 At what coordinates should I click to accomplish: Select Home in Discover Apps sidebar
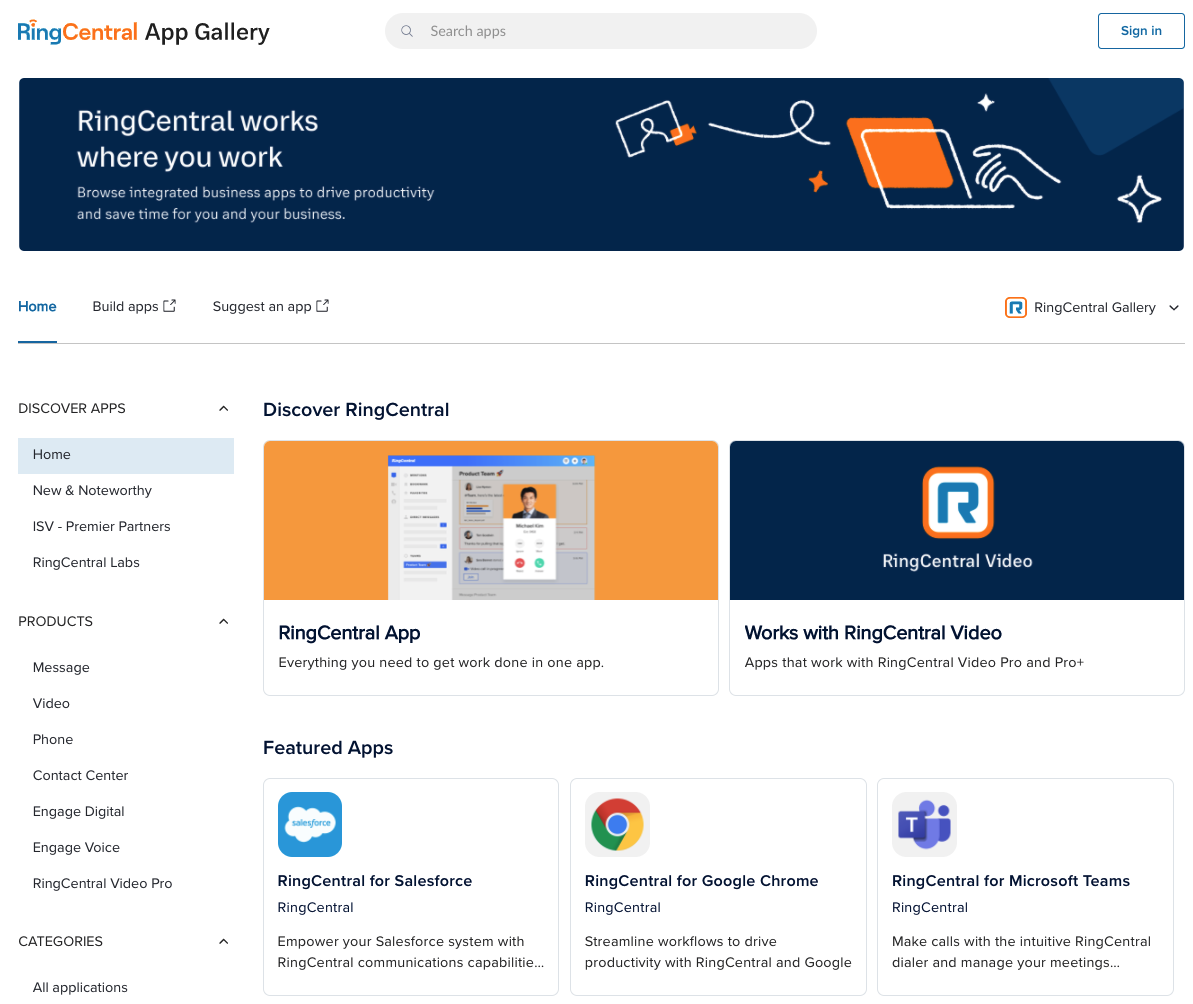point(126,455)
